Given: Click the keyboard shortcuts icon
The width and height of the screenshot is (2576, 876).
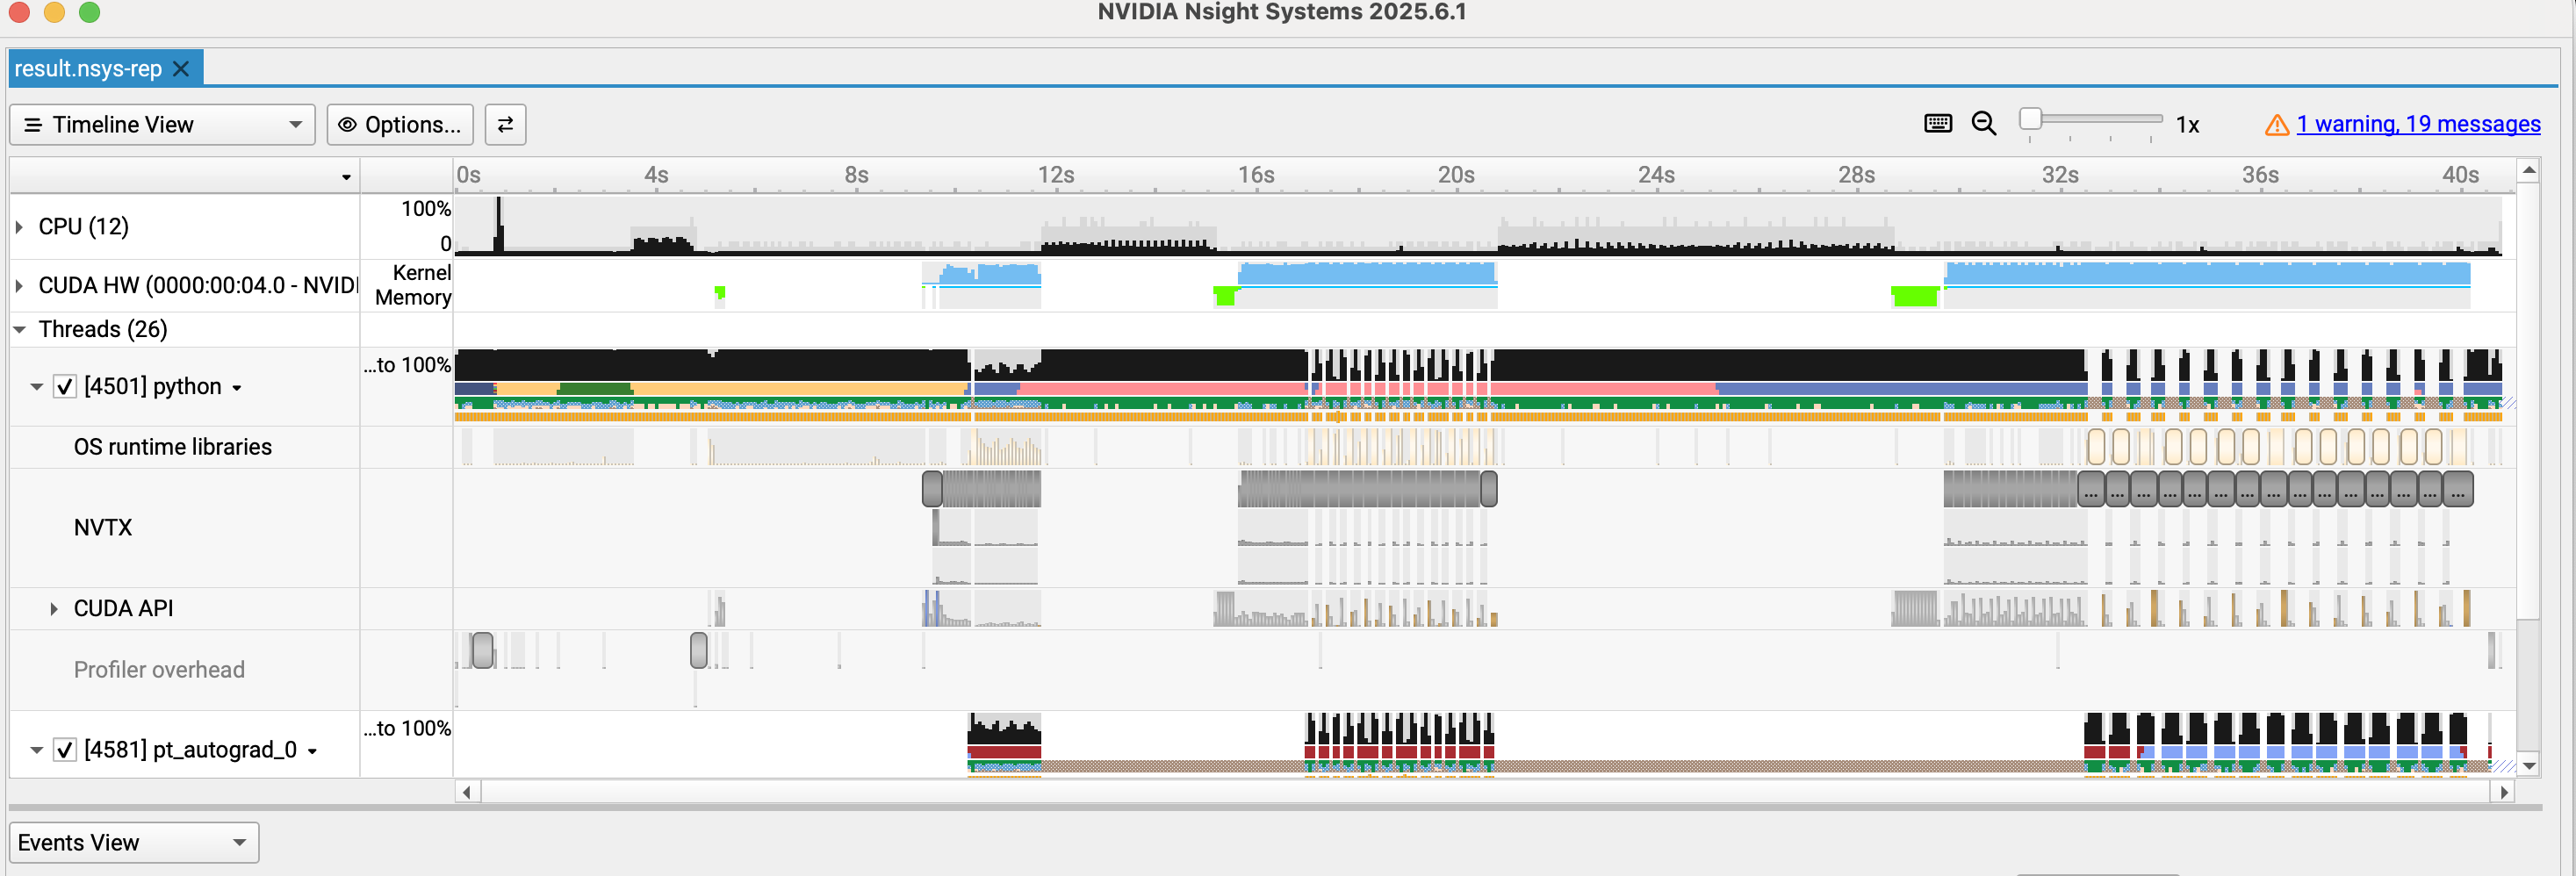Looking at the screenshot, I should [1937, 124].
